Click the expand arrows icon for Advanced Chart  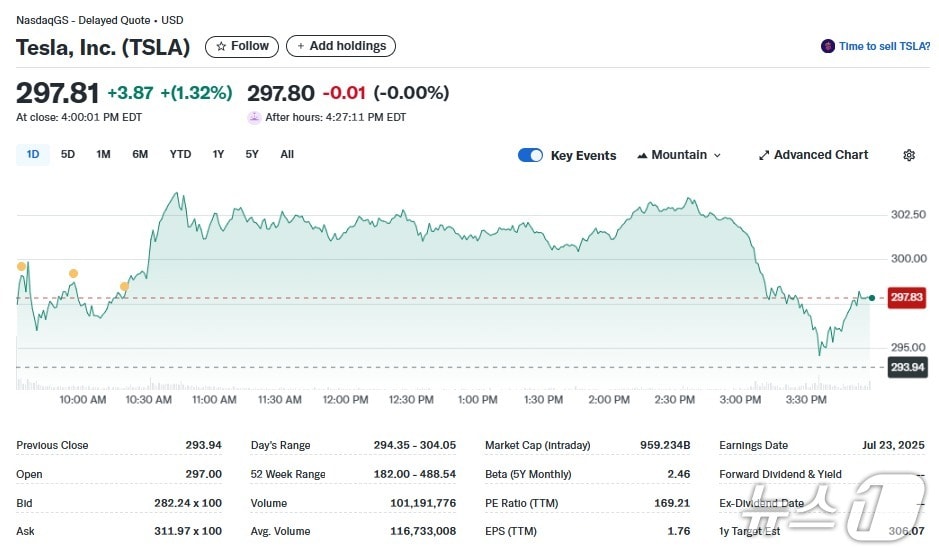(x=764, y=155)
